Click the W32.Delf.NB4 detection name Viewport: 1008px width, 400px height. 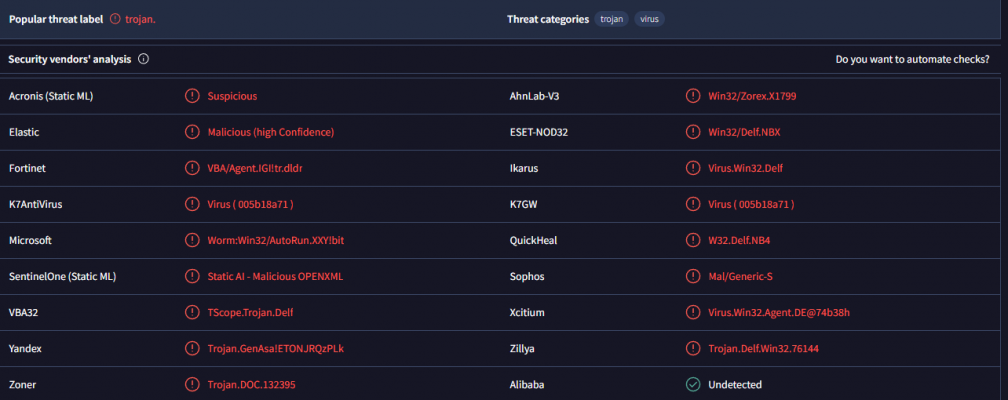[x=739, y=240]
